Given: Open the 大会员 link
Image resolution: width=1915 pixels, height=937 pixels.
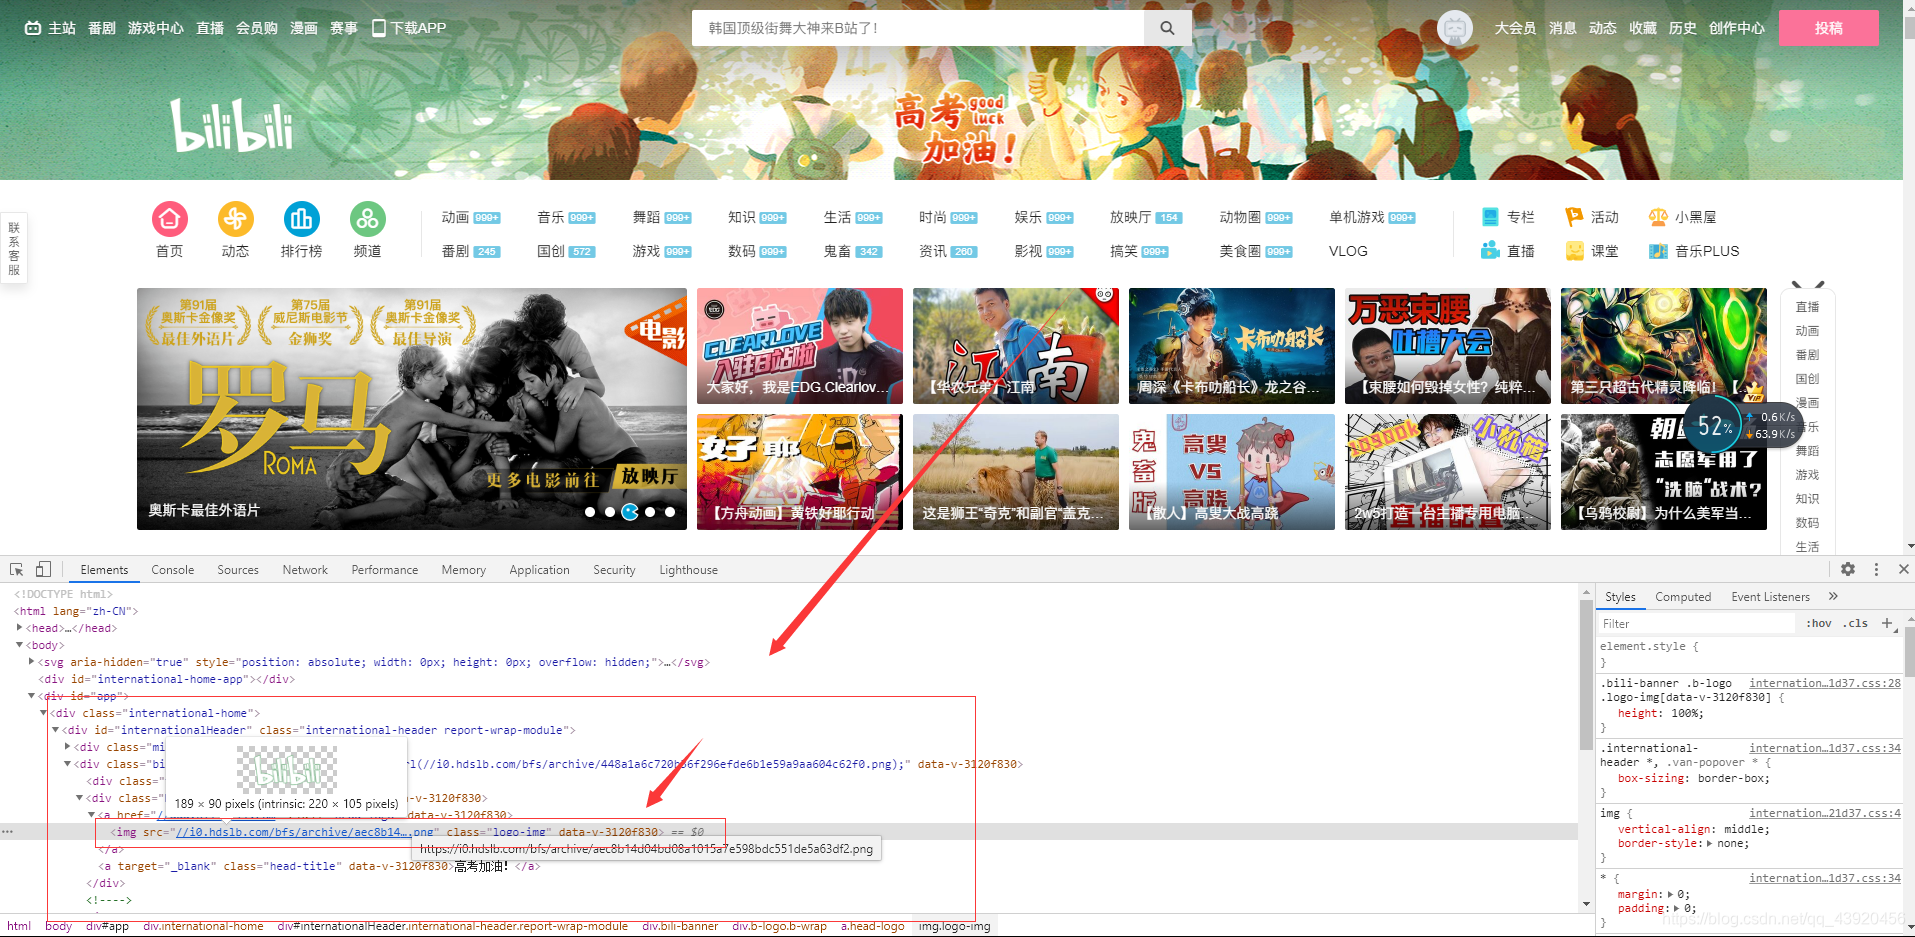Looking at the screenshot, I should coord(1515,28).
